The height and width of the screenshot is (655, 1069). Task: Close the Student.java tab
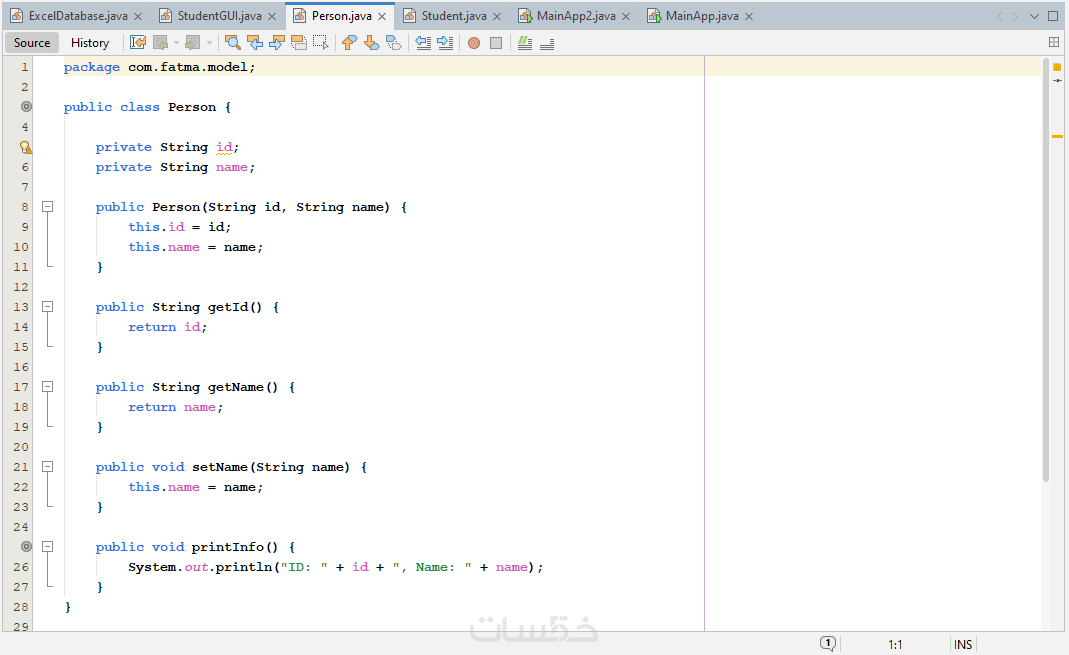click(497, 16)
